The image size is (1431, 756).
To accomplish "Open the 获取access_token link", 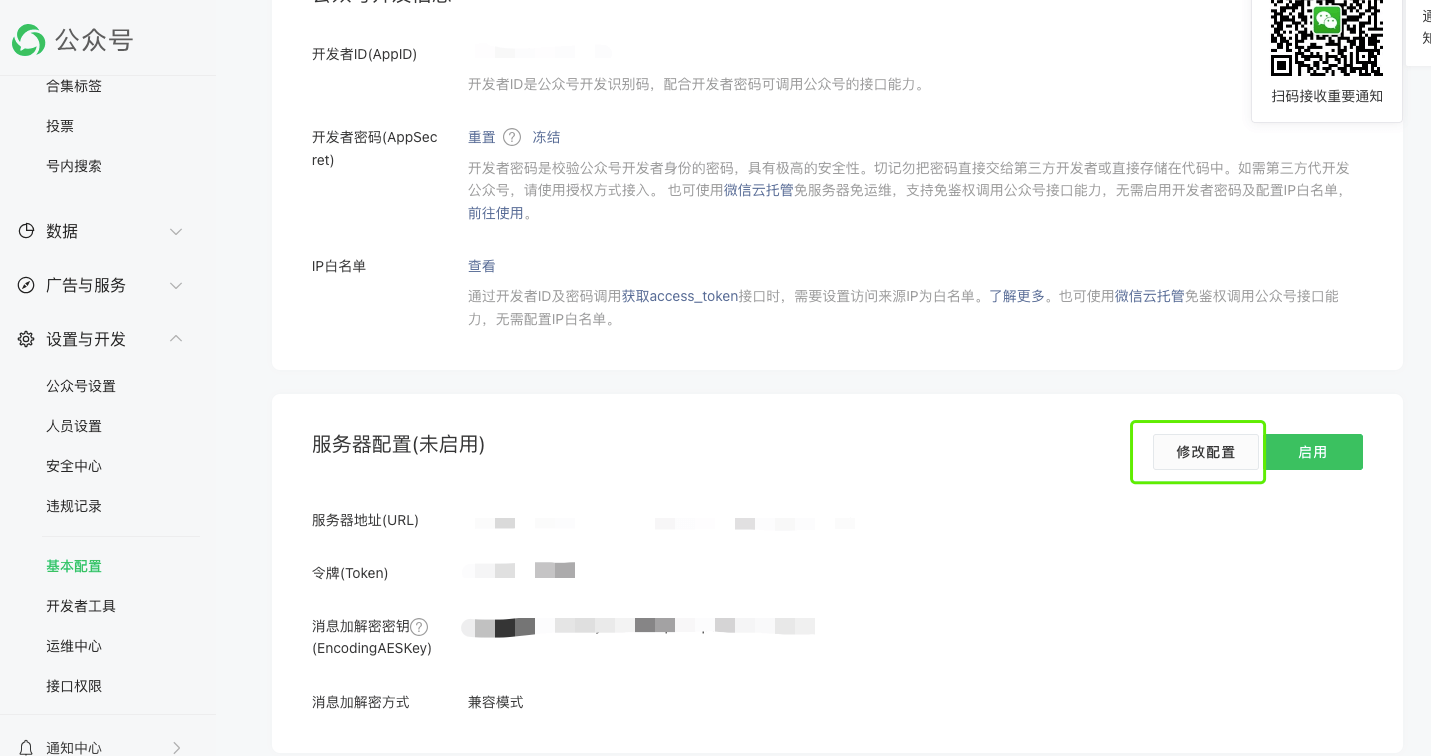I will coord(680,296).
